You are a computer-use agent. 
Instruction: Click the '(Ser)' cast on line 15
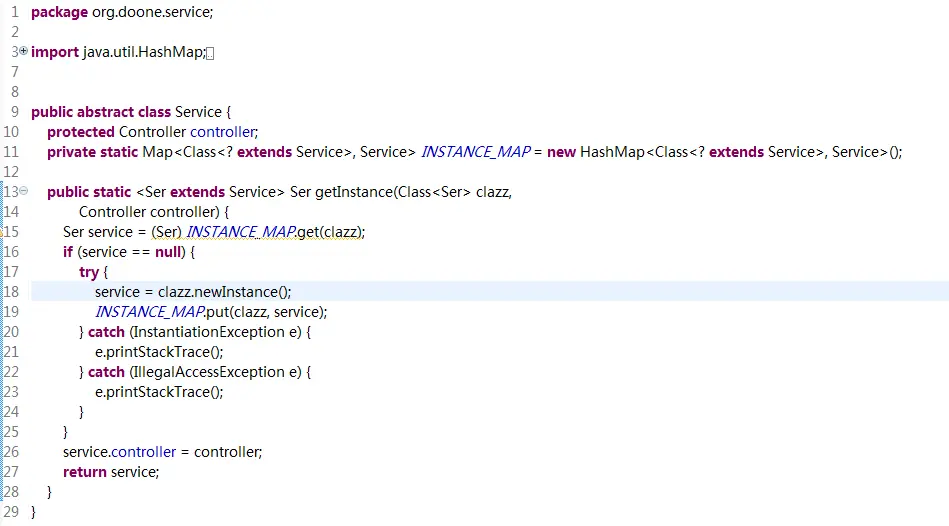[x=166, y=232]
